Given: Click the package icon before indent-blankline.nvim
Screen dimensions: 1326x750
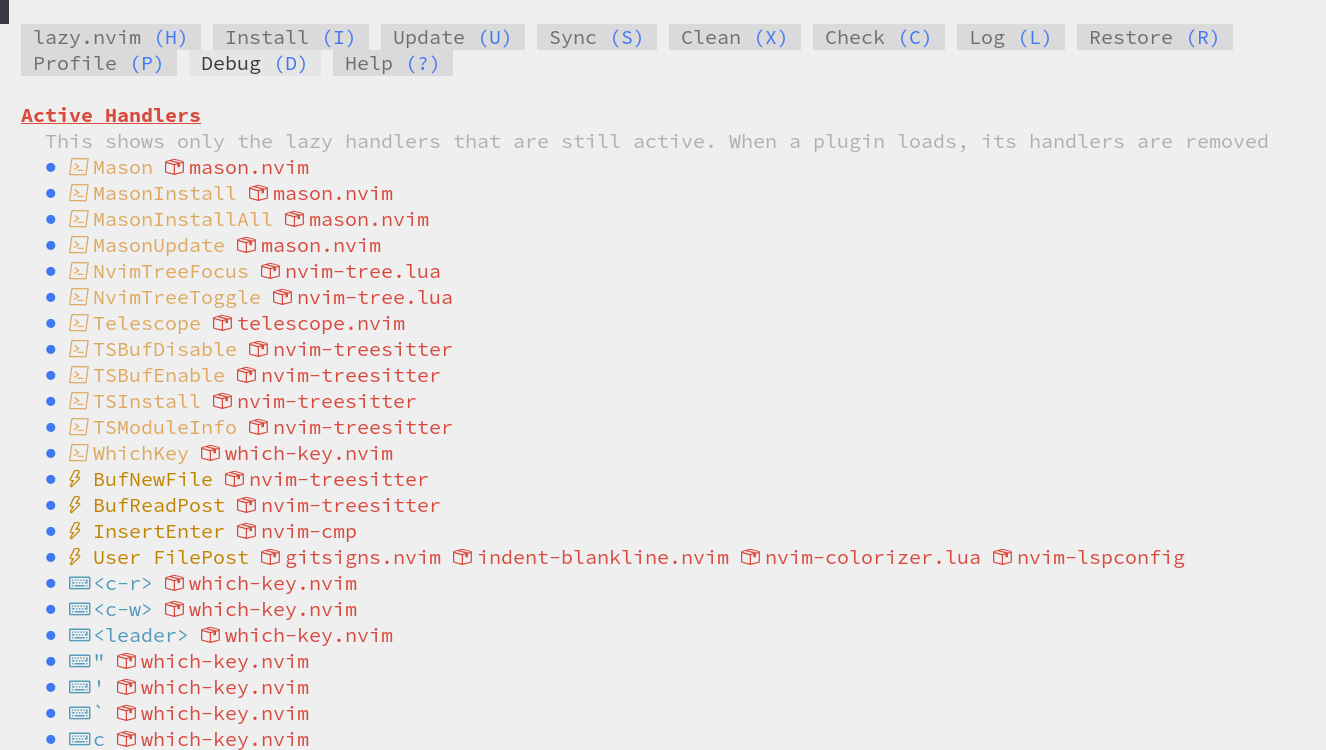Looking at the screenshot, I should [x=462, y=557].
